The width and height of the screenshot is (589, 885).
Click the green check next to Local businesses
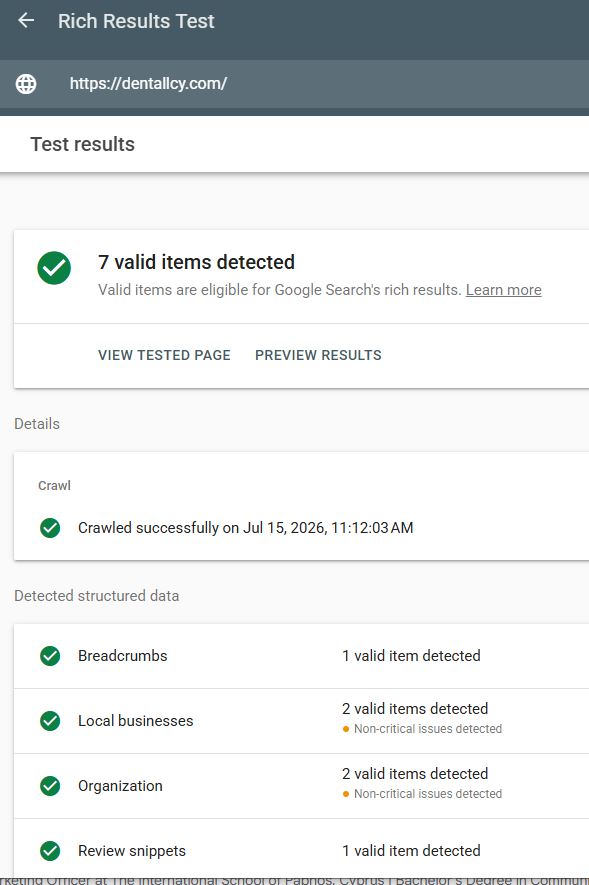click(50, 721)
